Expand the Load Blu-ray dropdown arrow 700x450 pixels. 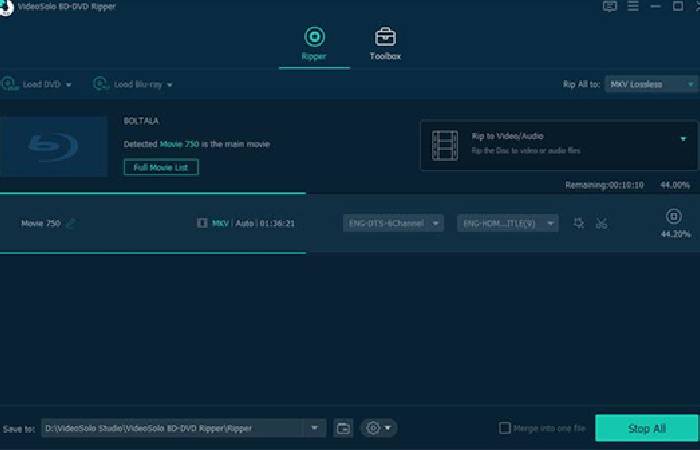pos(170,85)
